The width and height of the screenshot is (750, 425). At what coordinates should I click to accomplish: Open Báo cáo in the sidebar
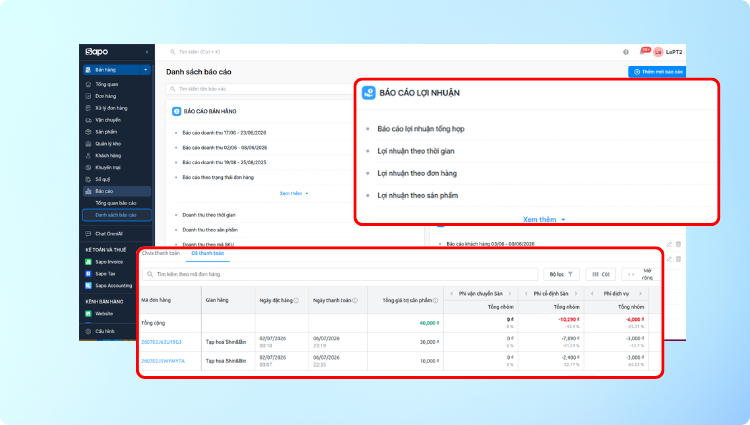pyautogui.click(x=117, y=191)
